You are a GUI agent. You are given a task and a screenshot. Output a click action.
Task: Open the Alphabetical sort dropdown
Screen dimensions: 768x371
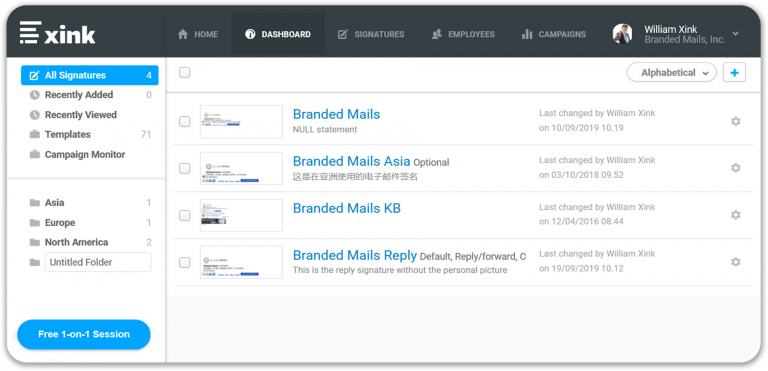coord(672,73)
